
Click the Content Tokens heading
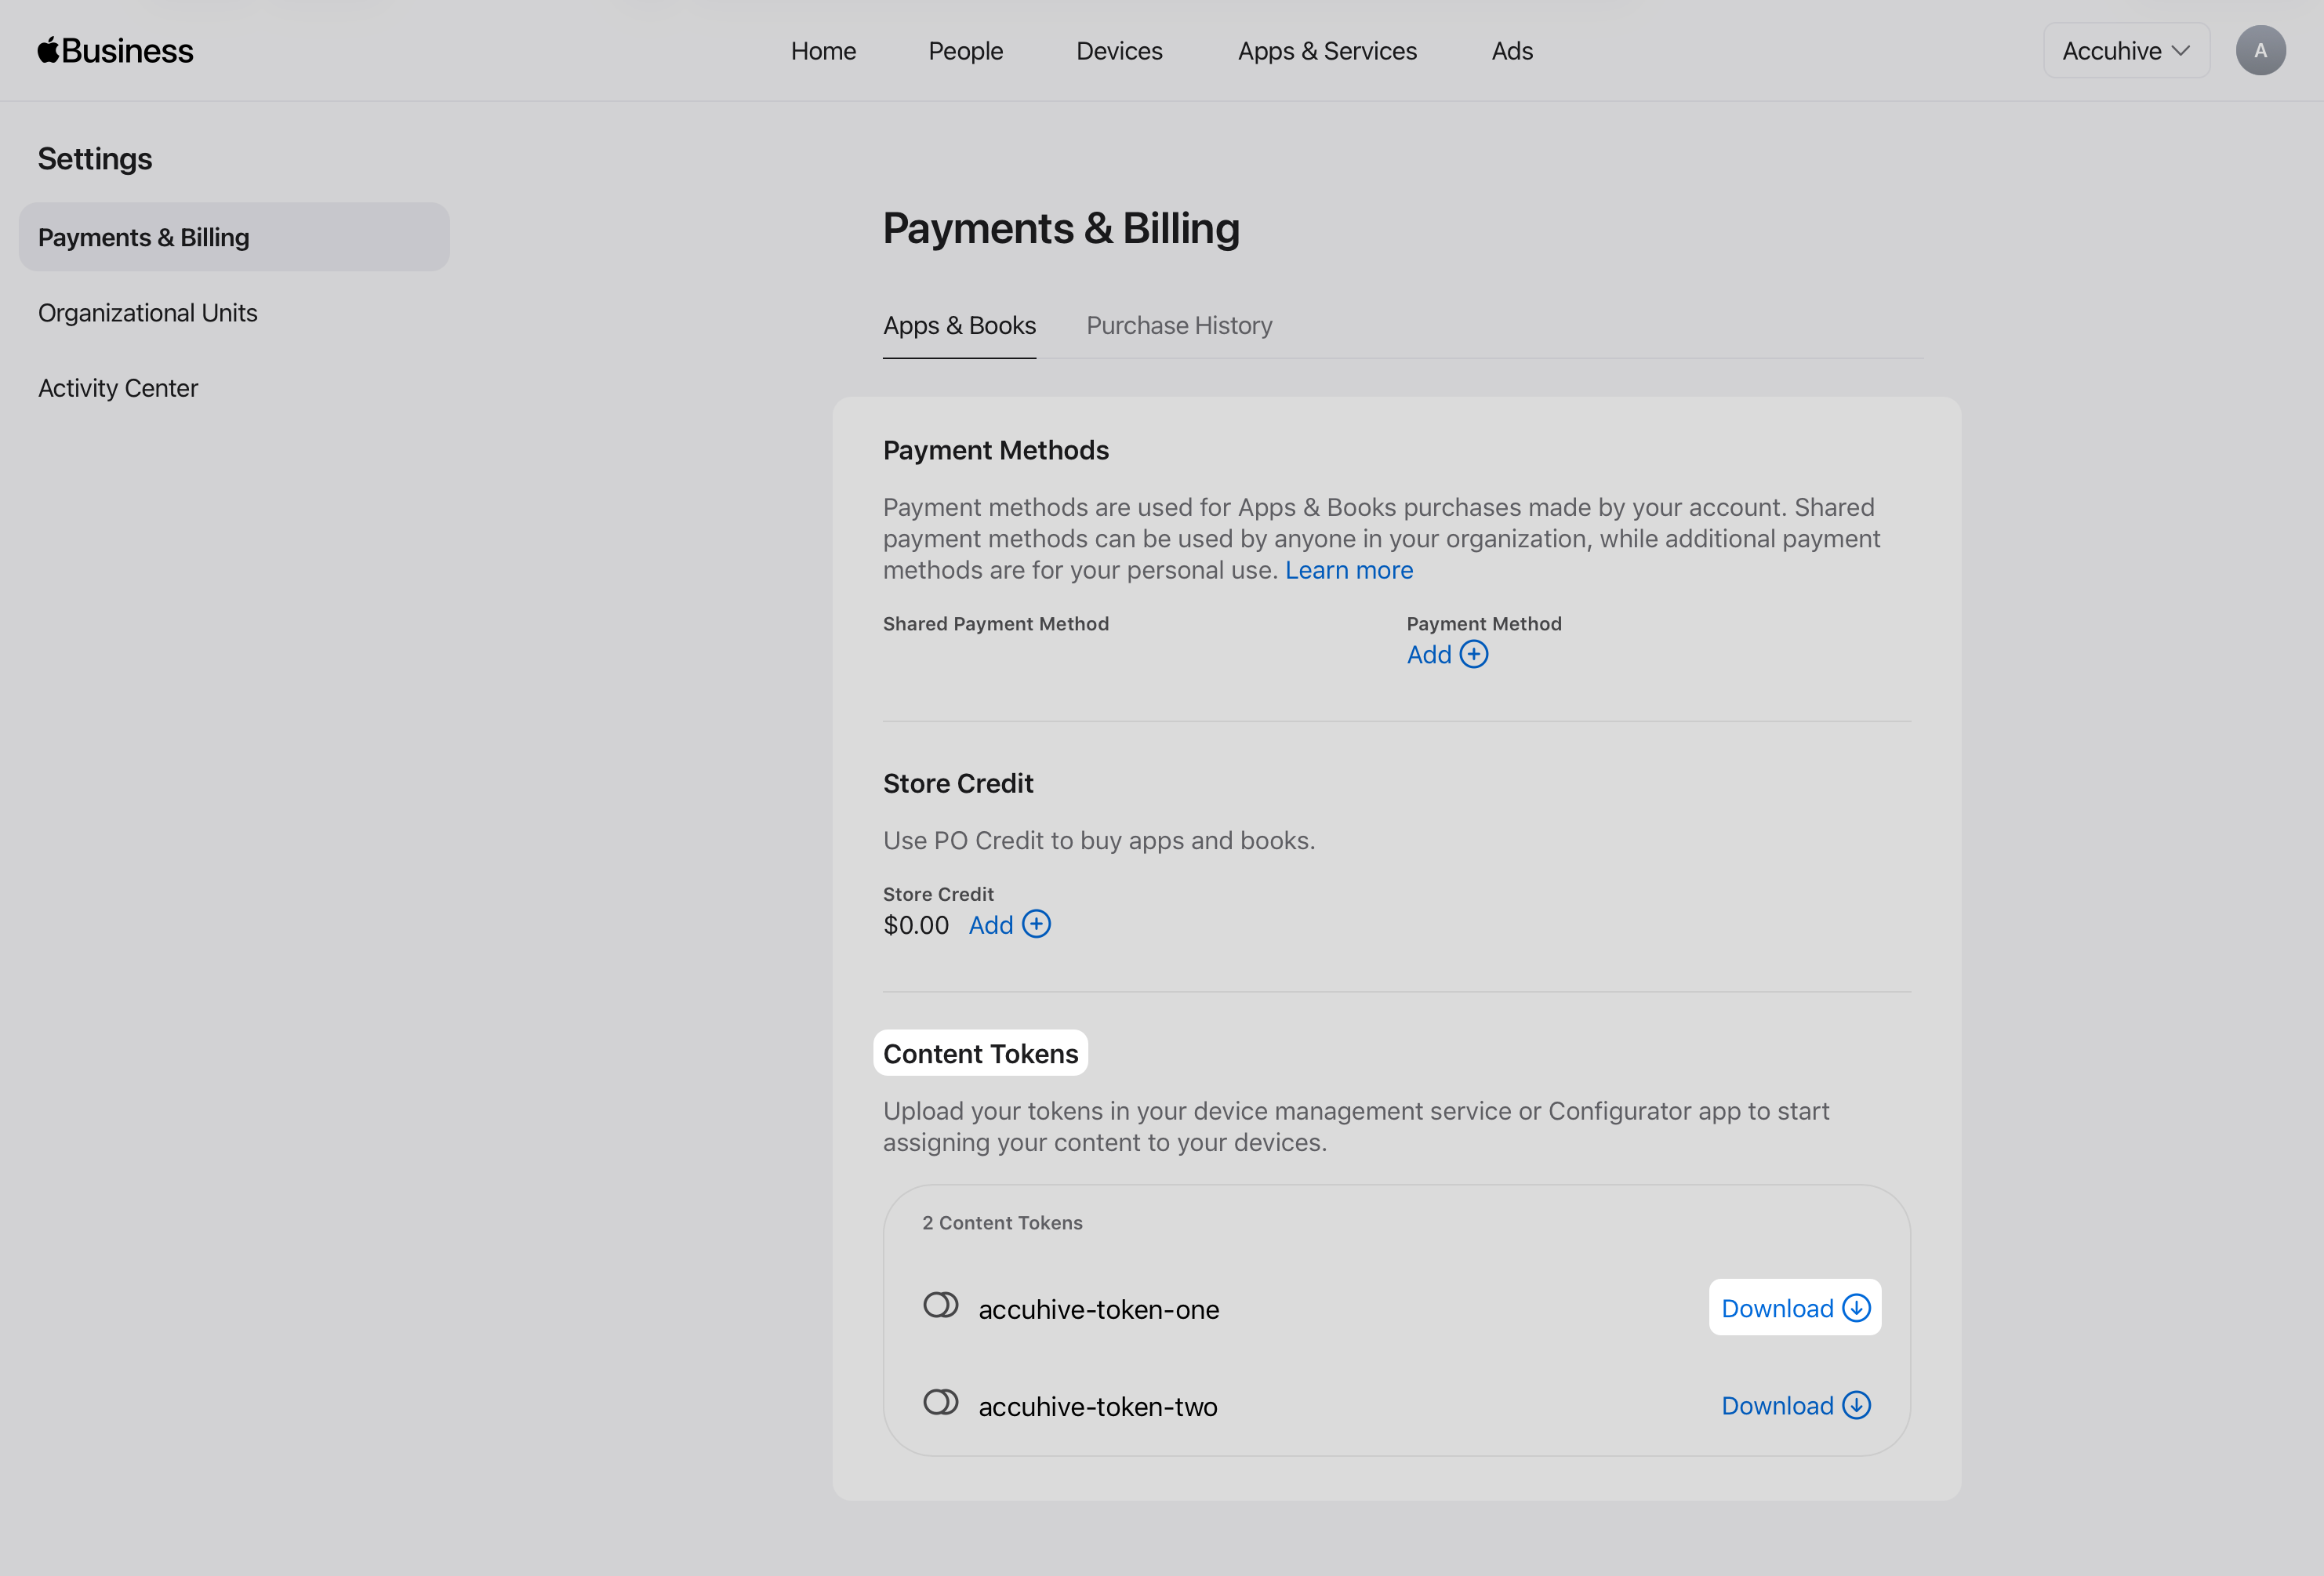[x=981, y=1054]
